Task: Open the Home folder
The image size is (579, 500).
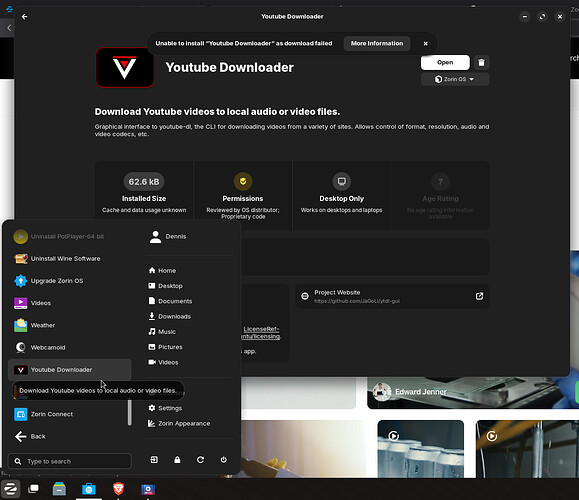Action: tap(189, 270)
